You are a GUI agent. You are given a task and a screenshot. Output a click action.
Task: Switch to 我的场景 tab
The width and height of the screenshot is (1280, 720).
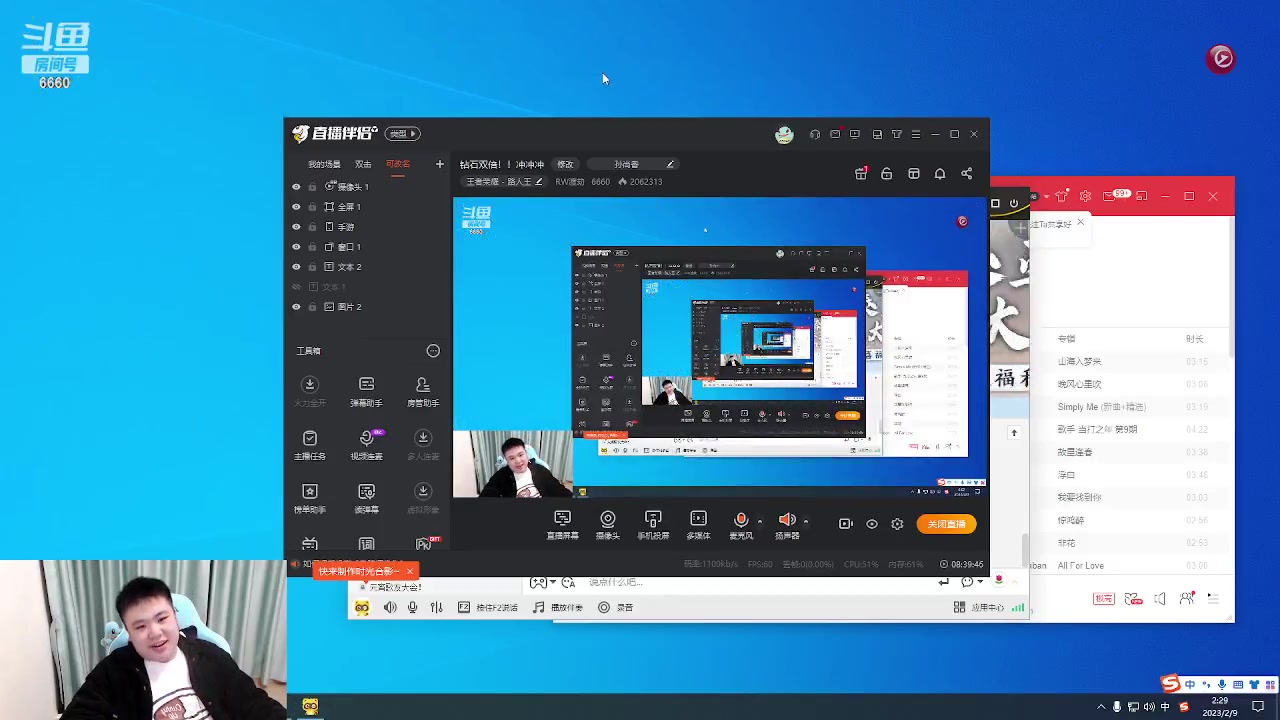(x=324, y=164)
